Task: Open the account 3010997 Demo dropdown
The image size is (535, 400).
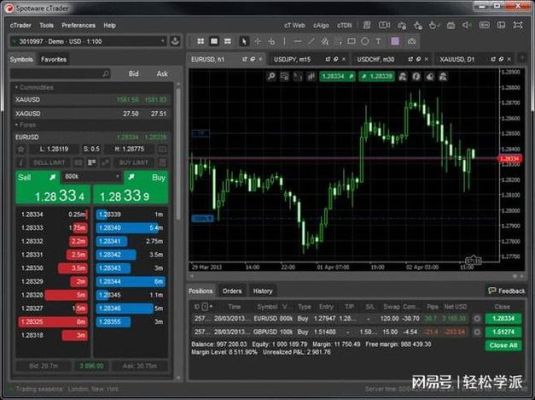Action: click(88, 42)
